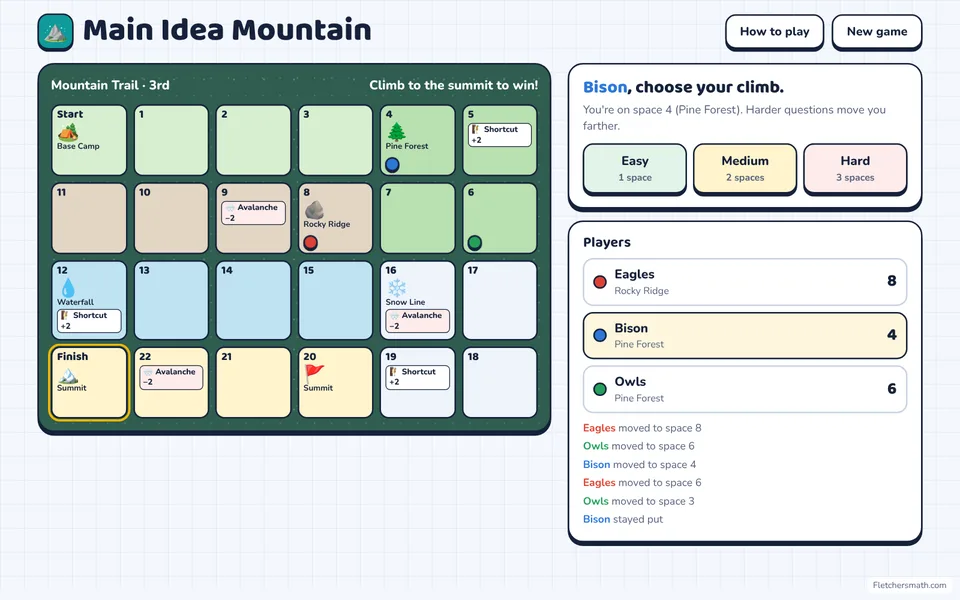Click the Waterfall droplet icon
The height and width of the screenshot is (600, 960).
coord(68,288)
